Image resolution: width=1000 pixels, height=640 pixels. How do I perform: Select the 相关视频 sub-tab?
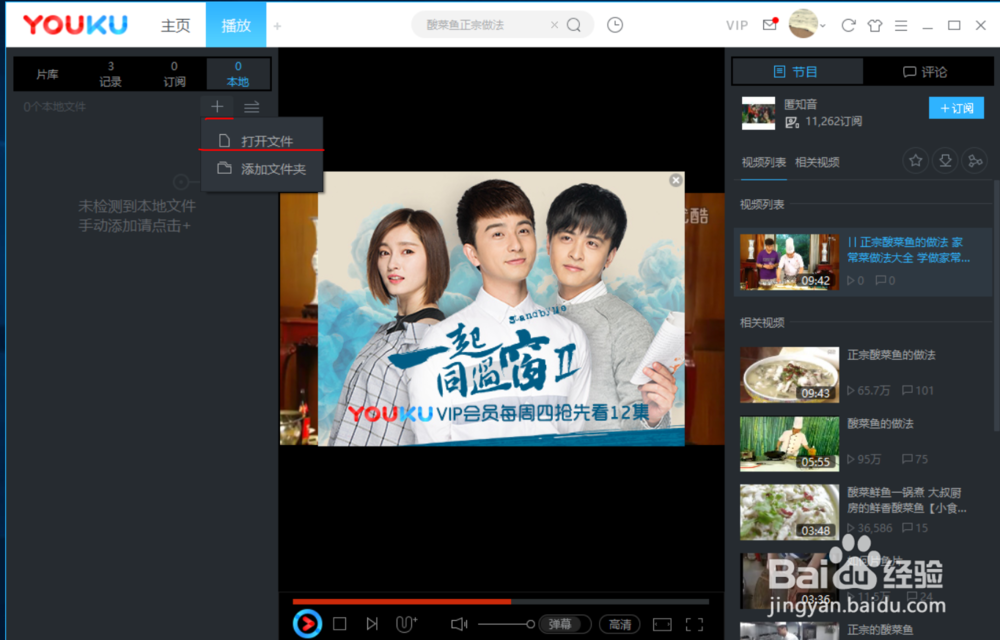[817, 162]
